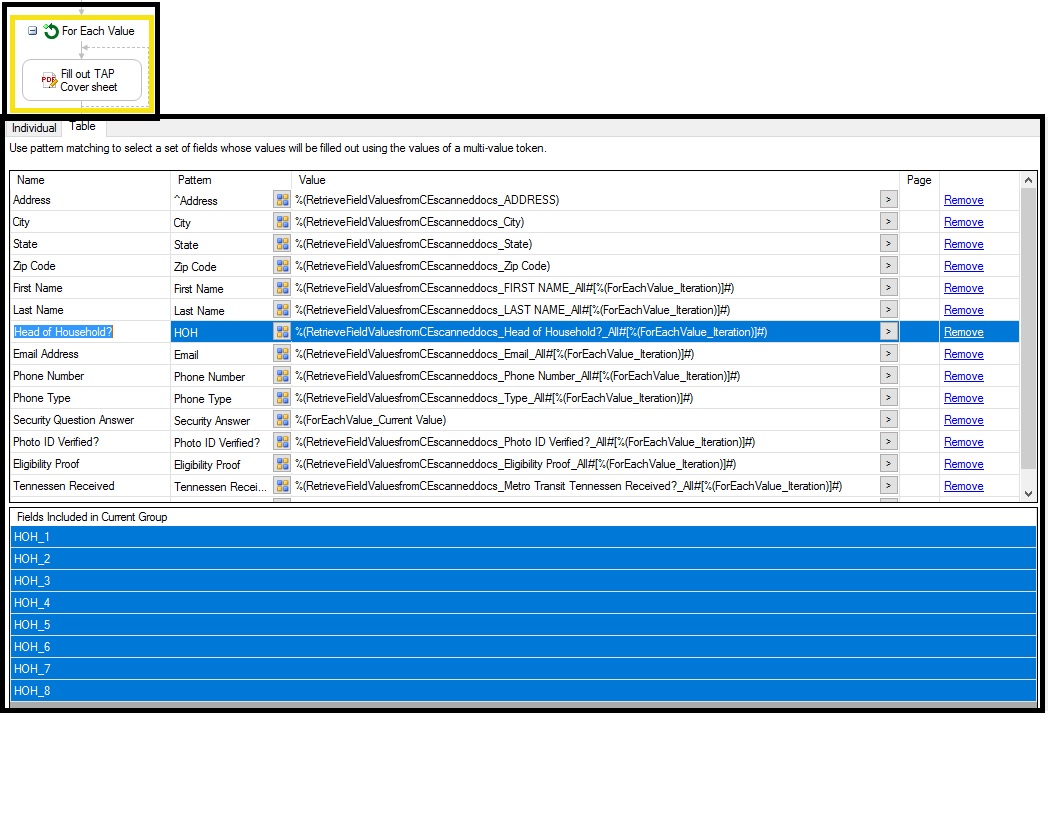Click pattern picker icon in Email Address row
1048x834 pixels.
pyautogui.click(x=282, y=354)
